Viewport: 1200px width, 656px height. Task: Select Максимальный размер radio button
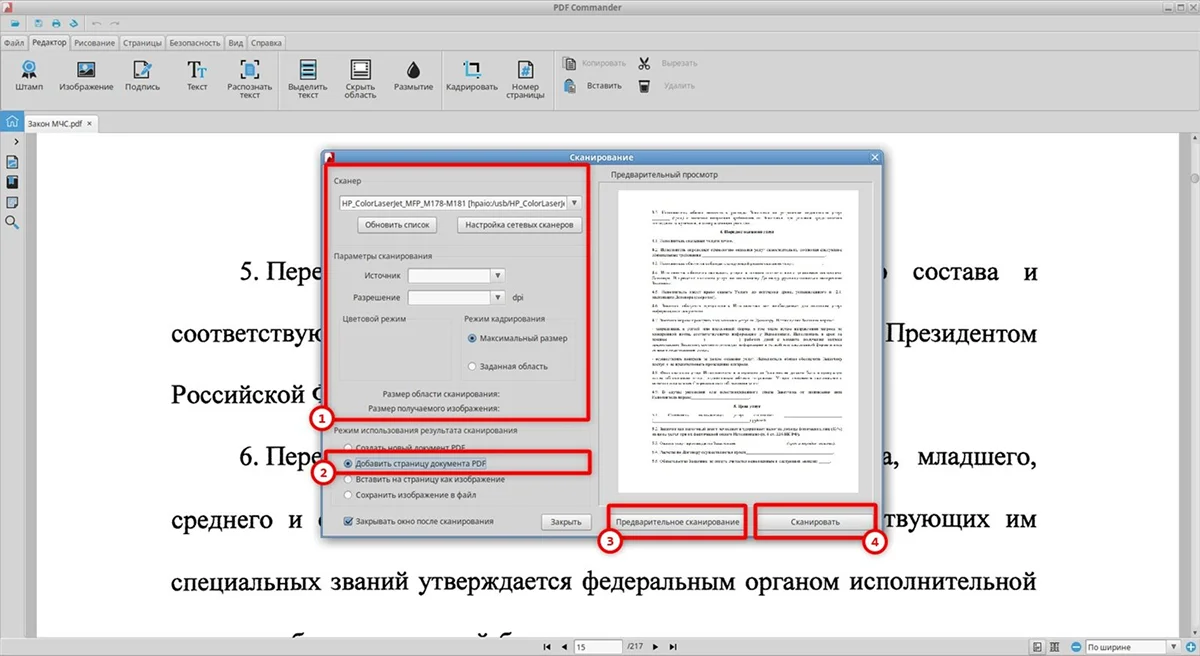click(x=472, y=338)
